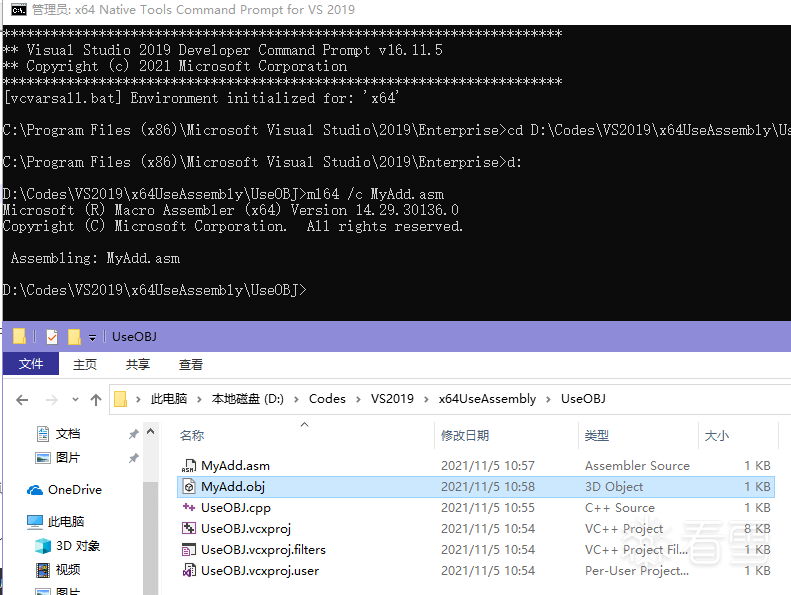Click the 3D Object type cell

614,486
